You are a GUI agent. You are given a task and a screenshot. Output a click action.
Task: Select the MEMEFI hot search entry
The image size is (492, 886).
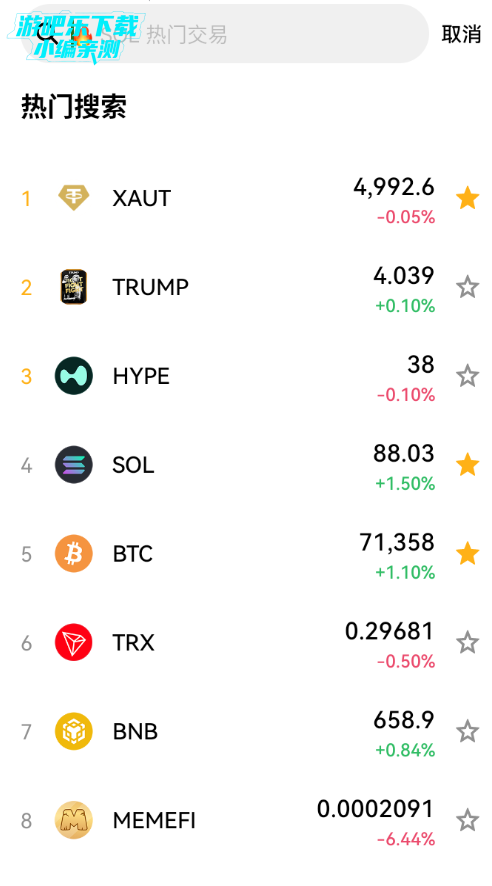coord(246,820)
